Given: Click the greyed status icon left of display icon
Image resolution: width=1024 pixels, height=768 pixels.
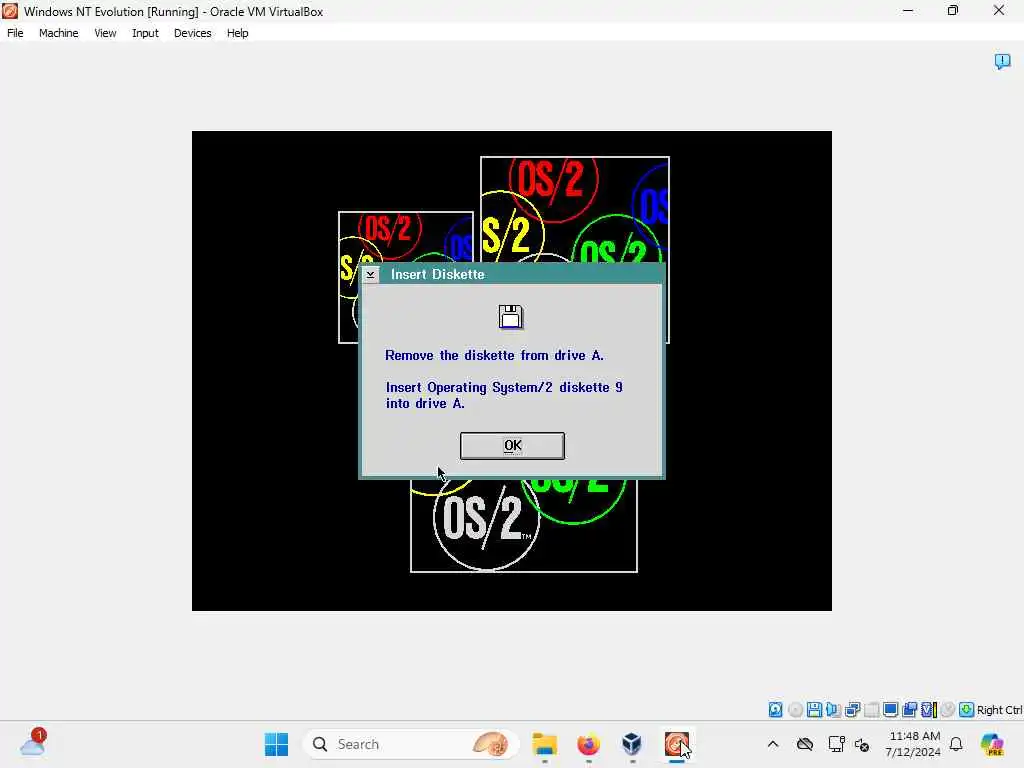Looking at the screenshot, I should [x=871, y=709].
